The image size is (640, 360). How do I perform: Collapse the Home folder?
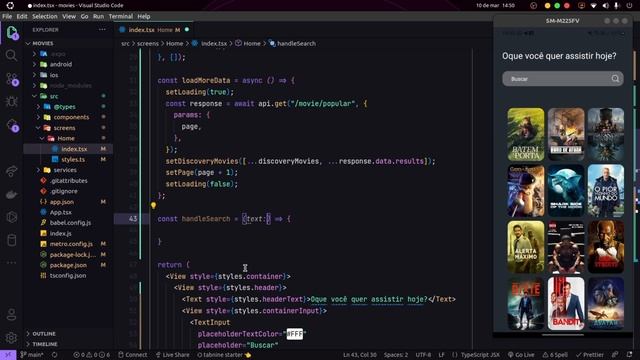(x=42, y=138)
